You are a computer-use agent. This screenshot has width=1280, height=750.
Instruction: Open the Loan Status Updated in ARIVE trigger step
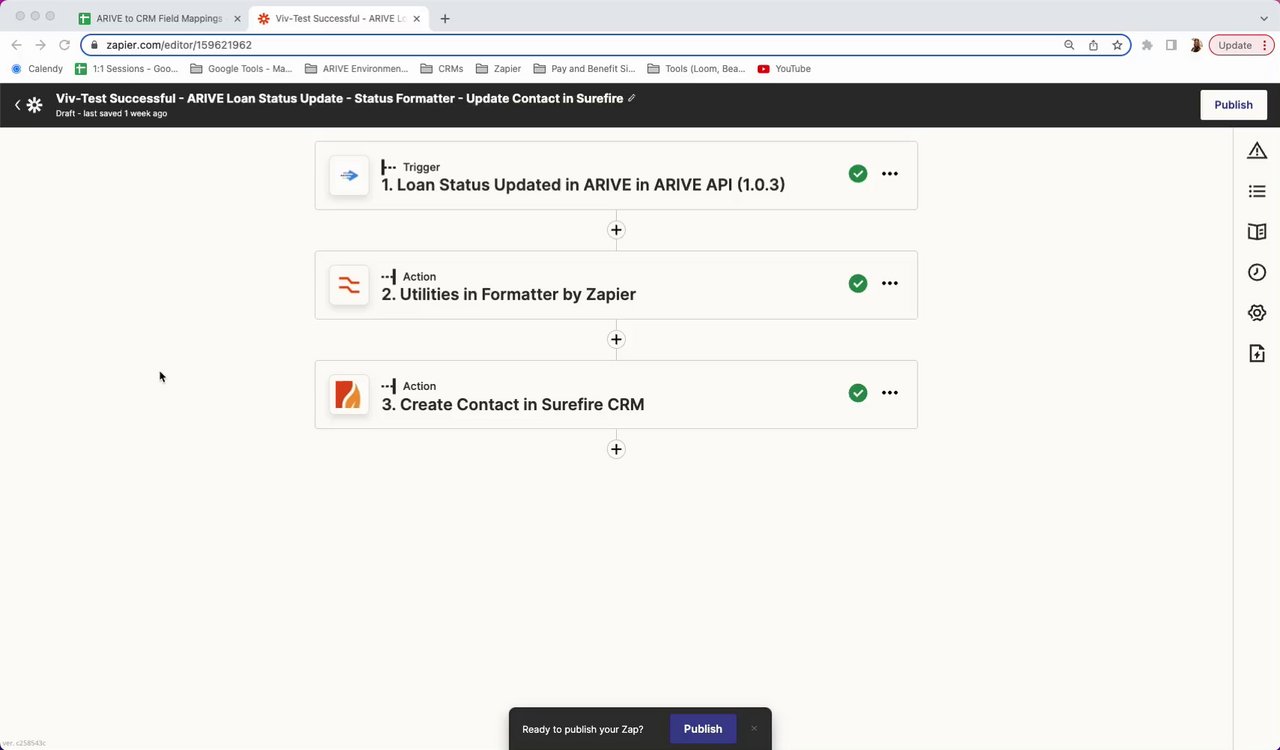click(x=616, y=175)
